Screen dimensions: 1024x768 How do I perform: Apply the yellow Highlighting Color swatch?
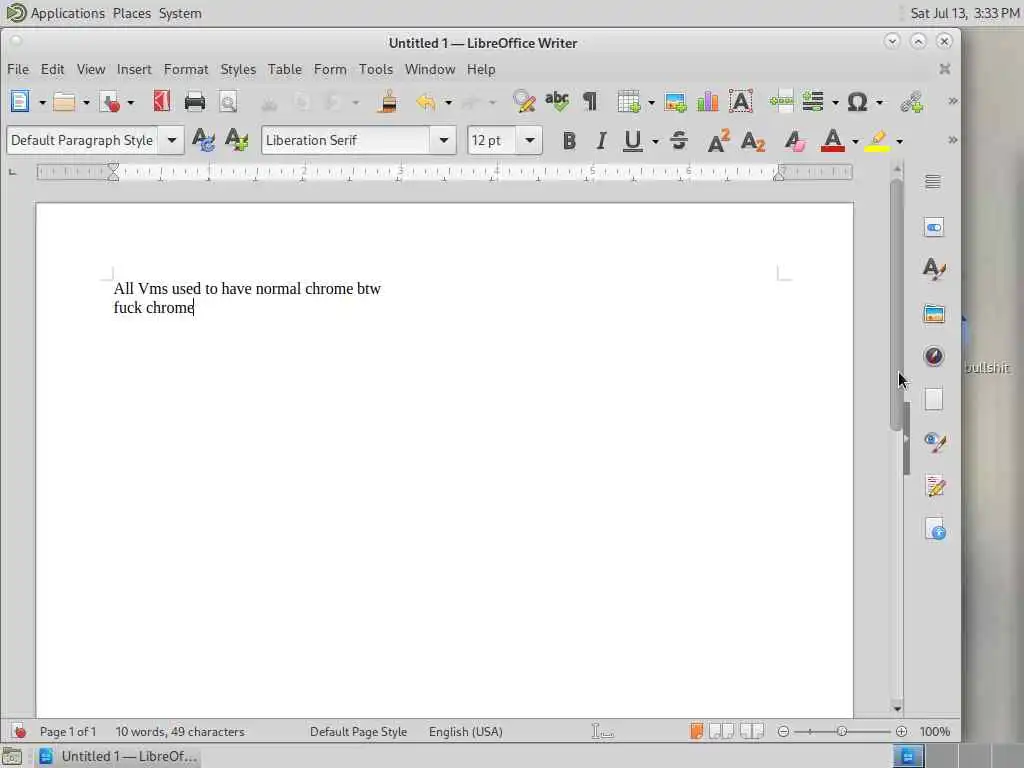pyautogui.click(x=877, y=140)
